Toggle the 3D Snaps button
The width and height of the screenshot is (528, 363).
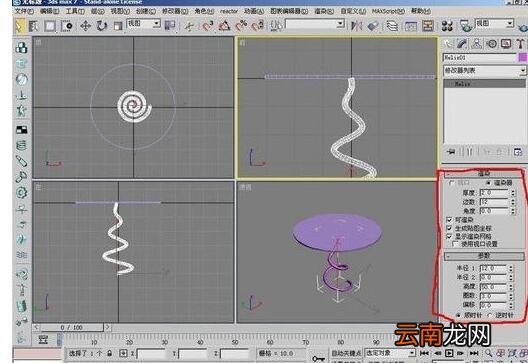coord(208,26)
